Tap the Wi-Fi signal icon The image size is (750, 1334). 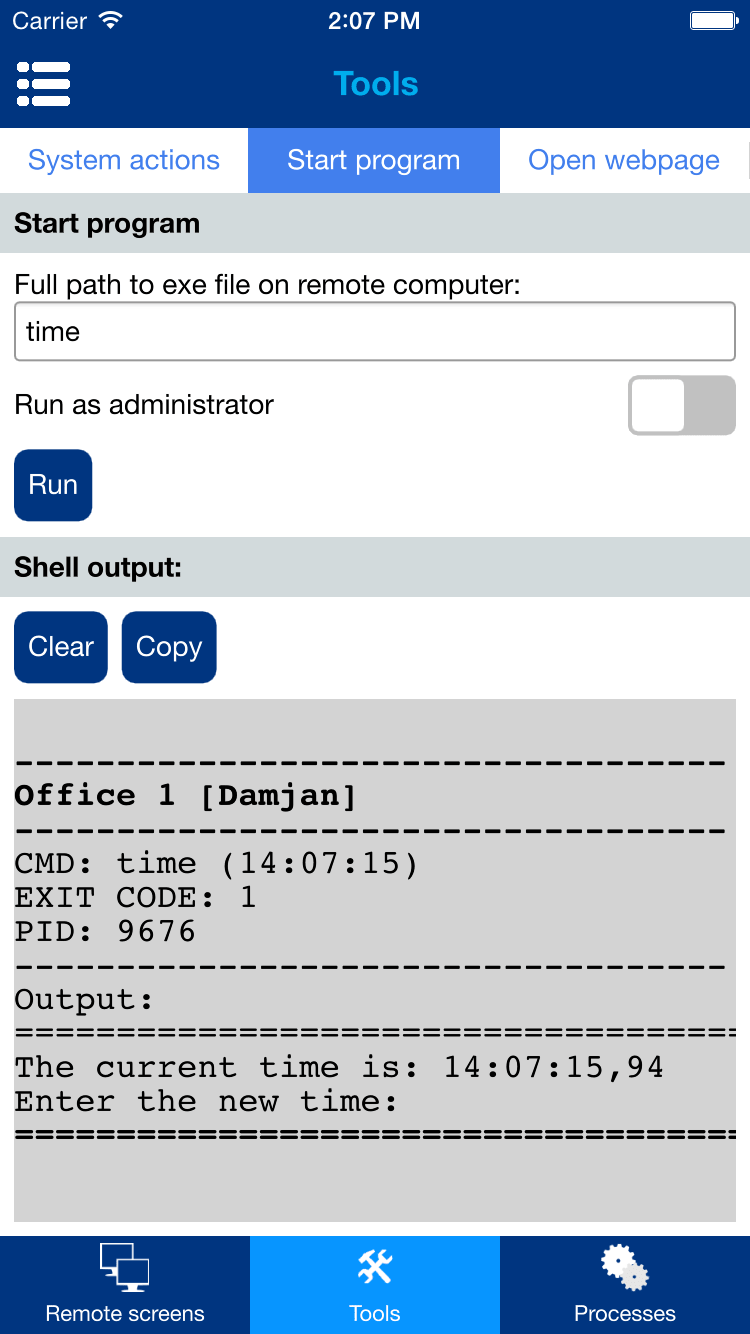(111, 21)
